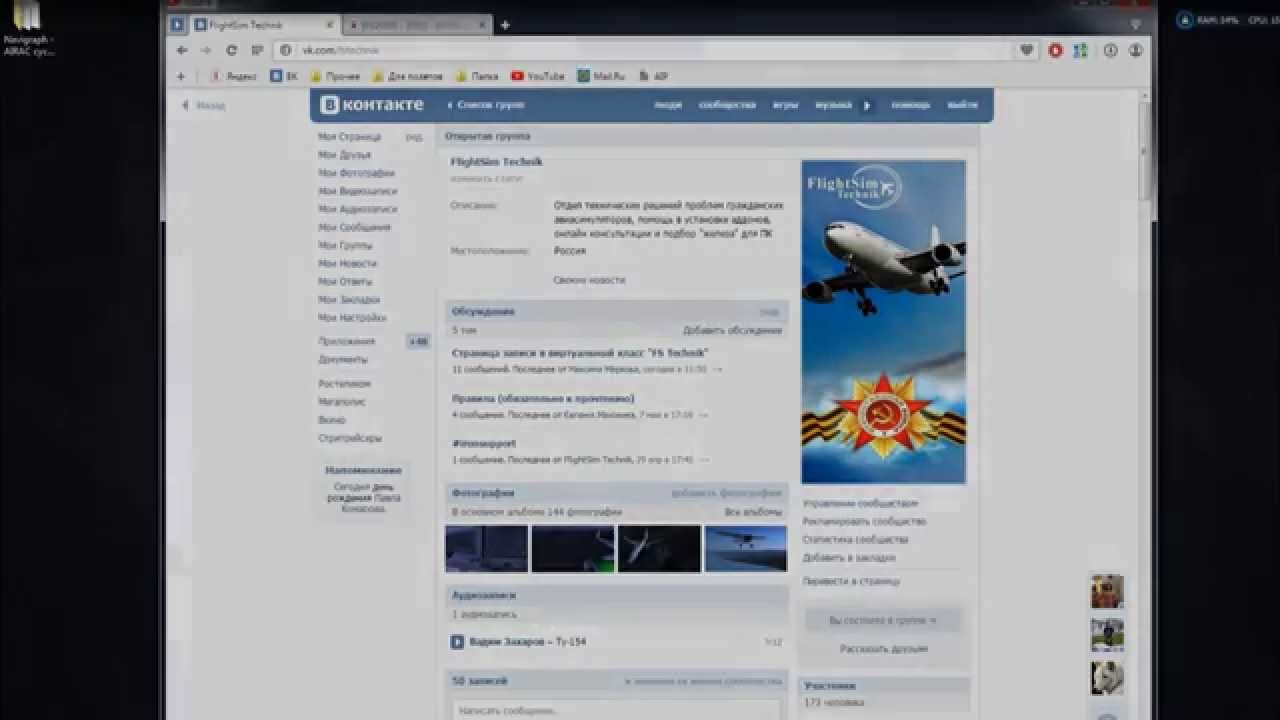Play the Вадим Захаров Ту-154 audio
Viewport: 1280px width, 720px height.
point(457,642)
